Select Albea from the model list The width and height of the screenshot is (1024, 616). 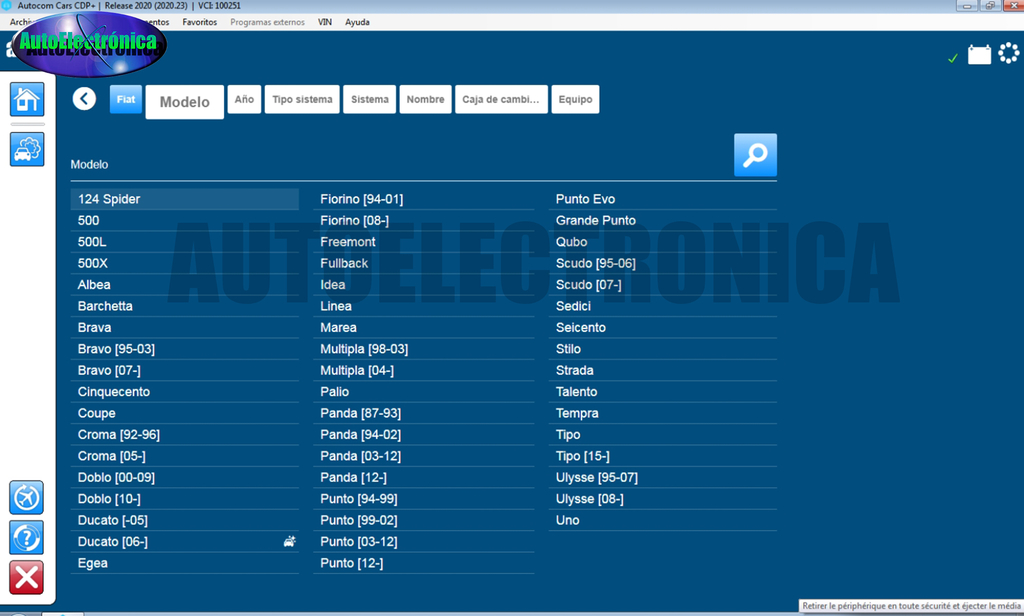click(x=185, y=285)
